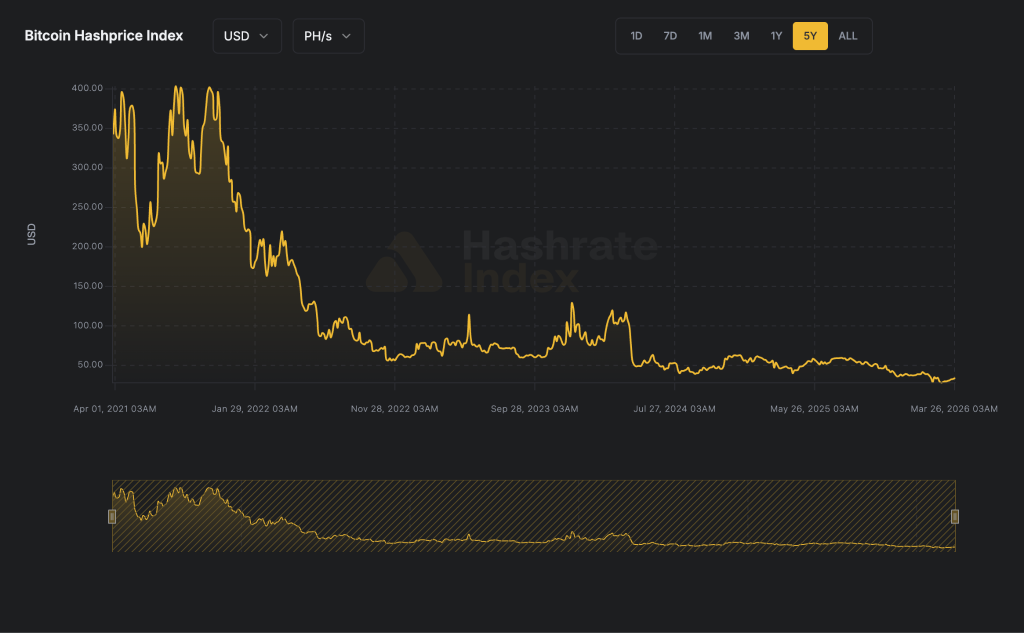Select the 1D time range
This screenshot has width=1024, height=633.
[636, 36]
